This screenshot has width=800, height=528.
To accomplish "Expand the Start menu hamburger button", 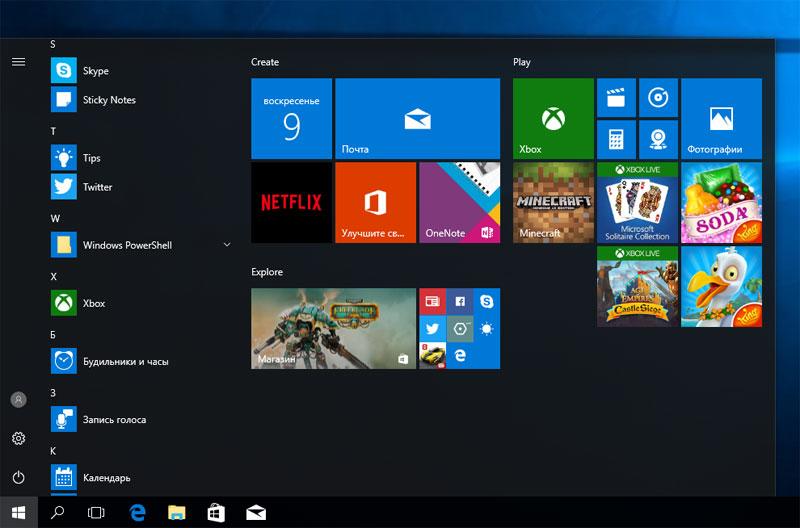I will pos(18,62).
